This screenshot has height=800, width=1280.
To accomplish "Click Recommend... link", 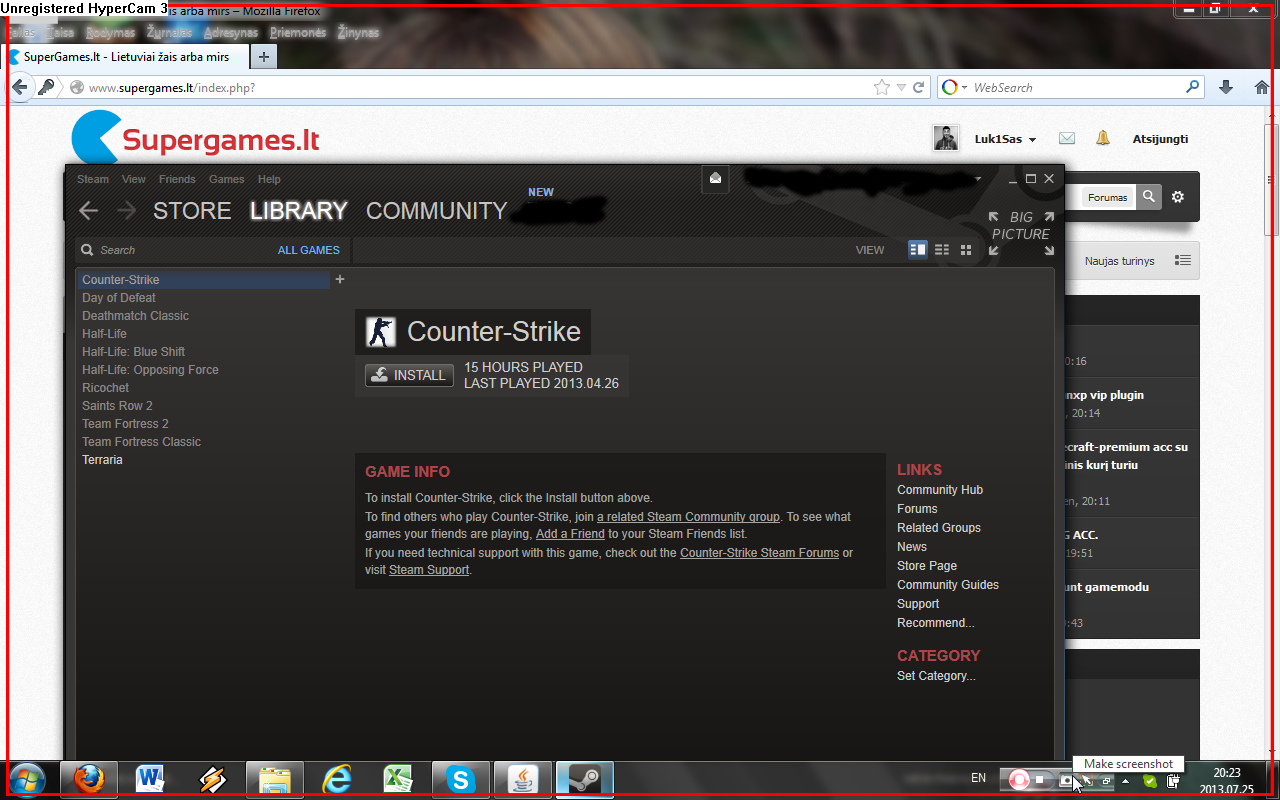I will (x=935, y=623).
